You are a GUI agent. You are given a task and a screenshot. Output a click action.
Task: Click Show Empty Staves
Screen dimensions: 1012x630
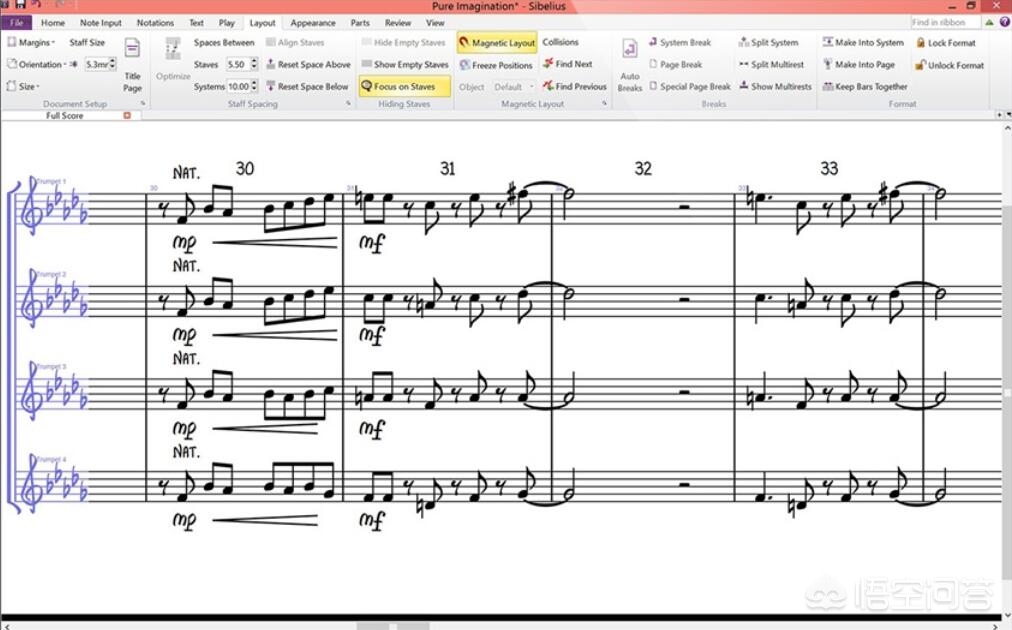click(x=405, y=65)
